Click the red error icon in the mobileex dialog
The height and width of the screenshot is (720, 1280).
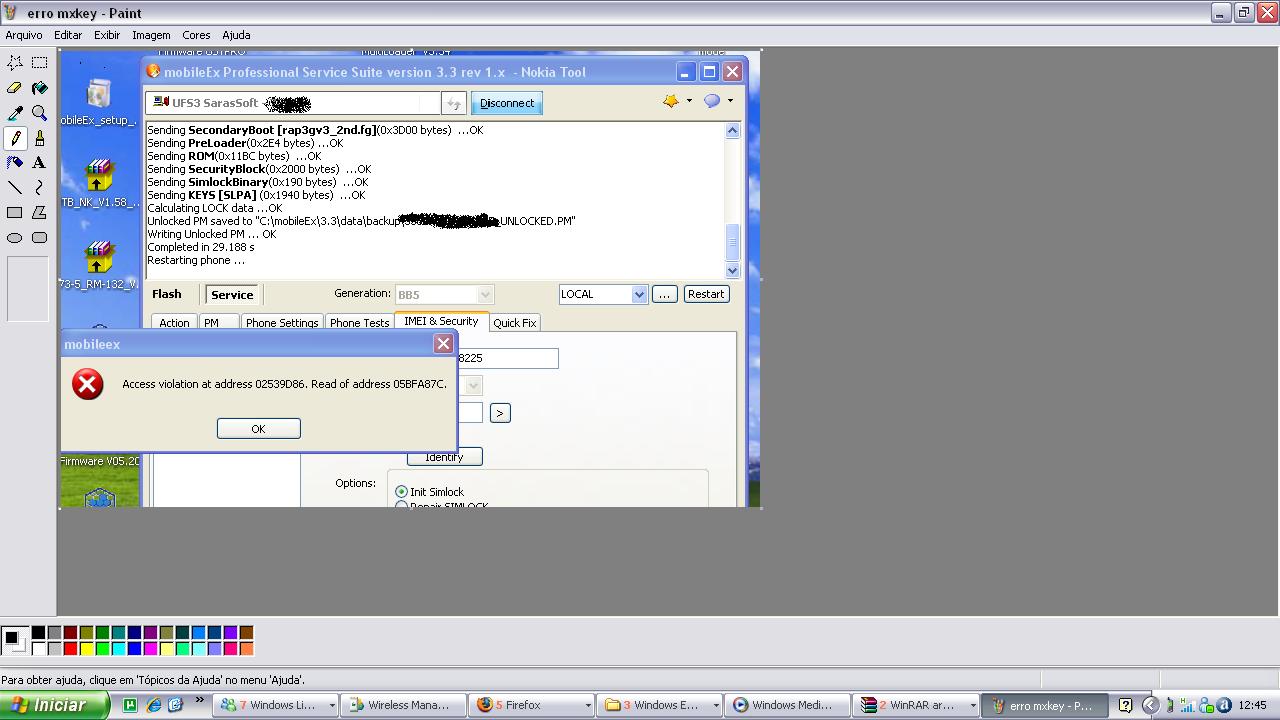point(88,384)
